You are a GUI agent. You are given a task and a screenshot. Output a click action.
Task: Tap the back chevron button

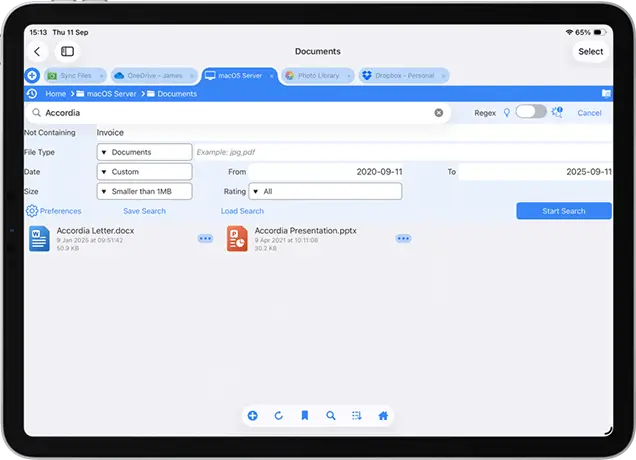pos(37,52)
